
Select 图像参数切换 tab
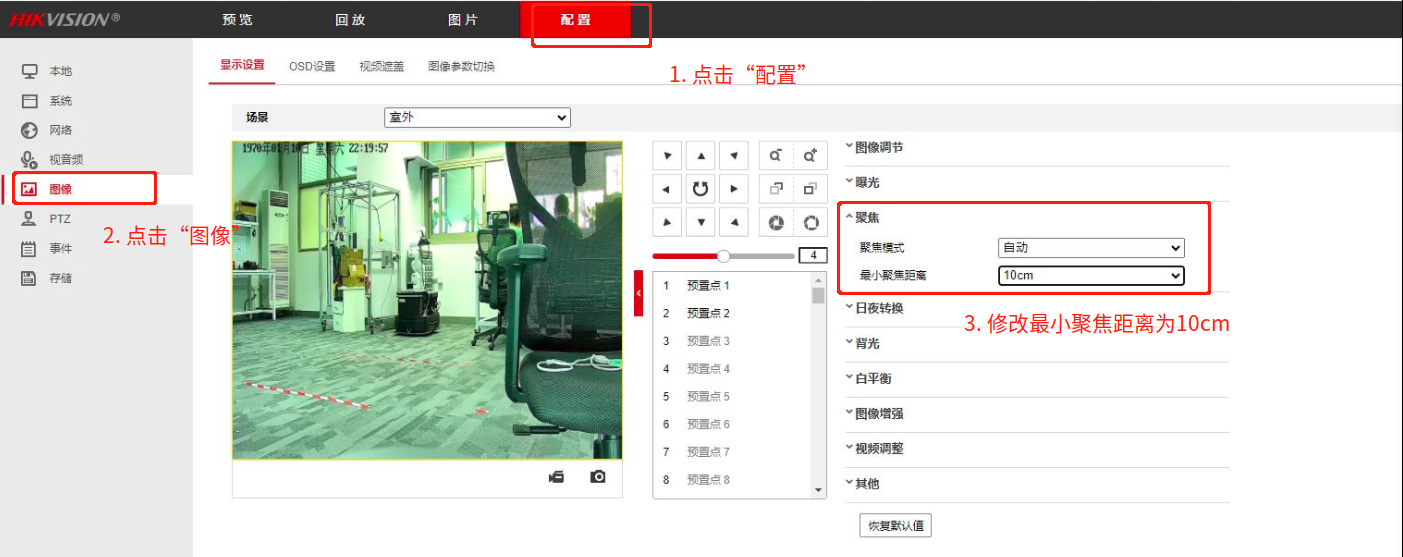coord(461,67)
